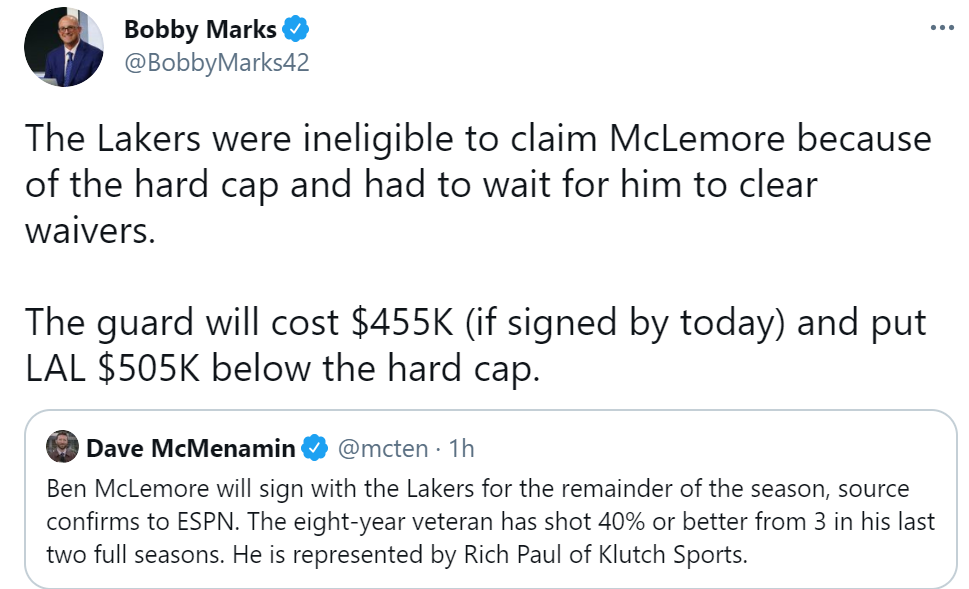The width and height of the screenshot is (969, 589).
Task: Click the Bobby Marks display name
Action: pyautogui.click(x=199, y=30)
